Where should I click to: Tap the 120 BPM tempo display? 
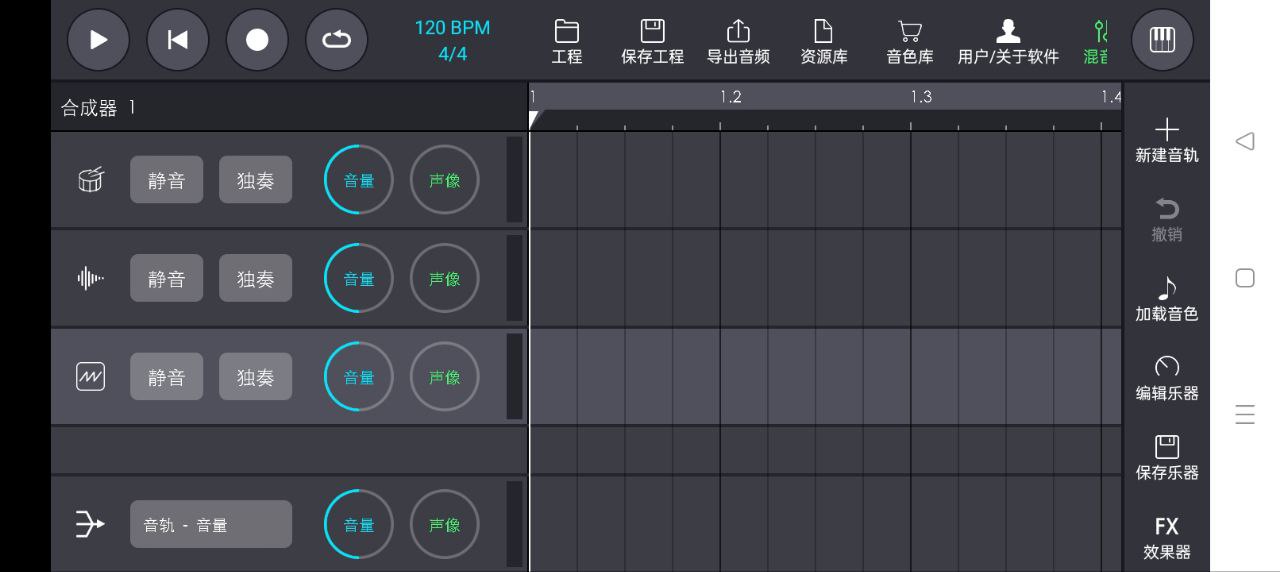(x=452, y=28)
